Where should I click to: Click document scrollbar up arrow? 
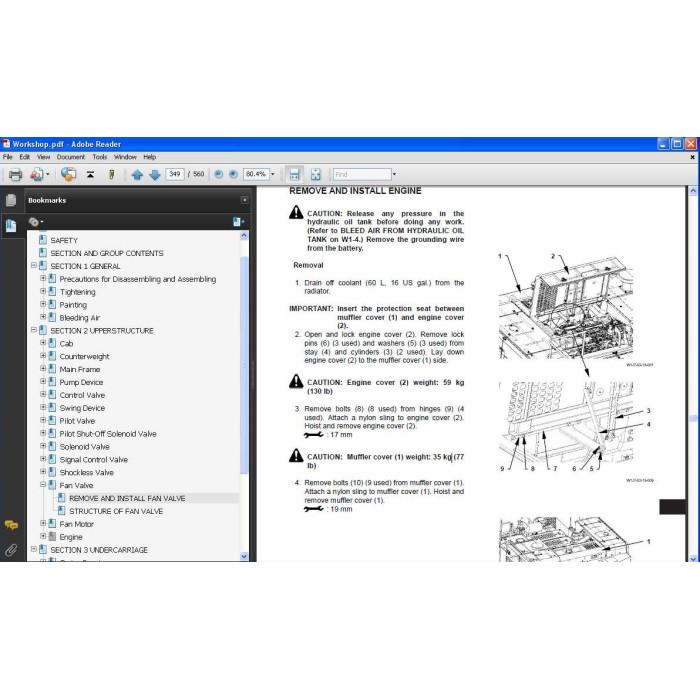coord(693,191)
